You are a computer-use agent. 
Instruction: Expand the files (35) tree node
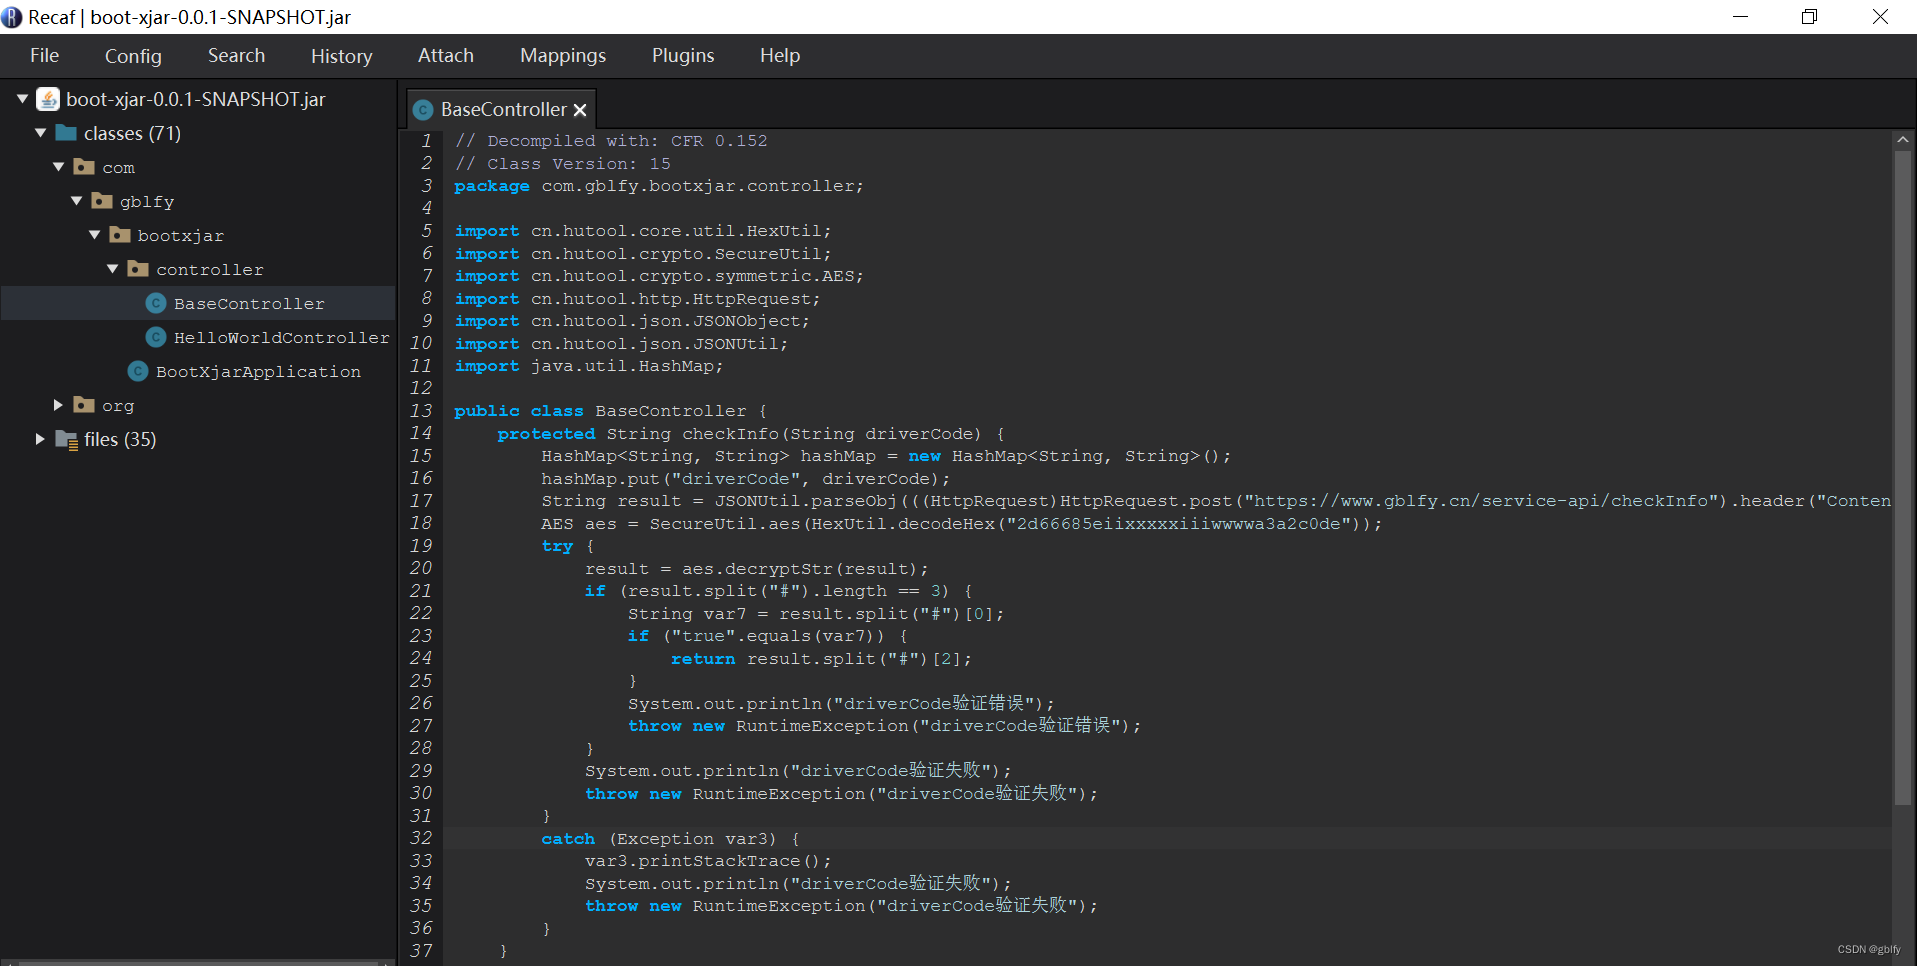pyautogui.click(x=39, y=439)
